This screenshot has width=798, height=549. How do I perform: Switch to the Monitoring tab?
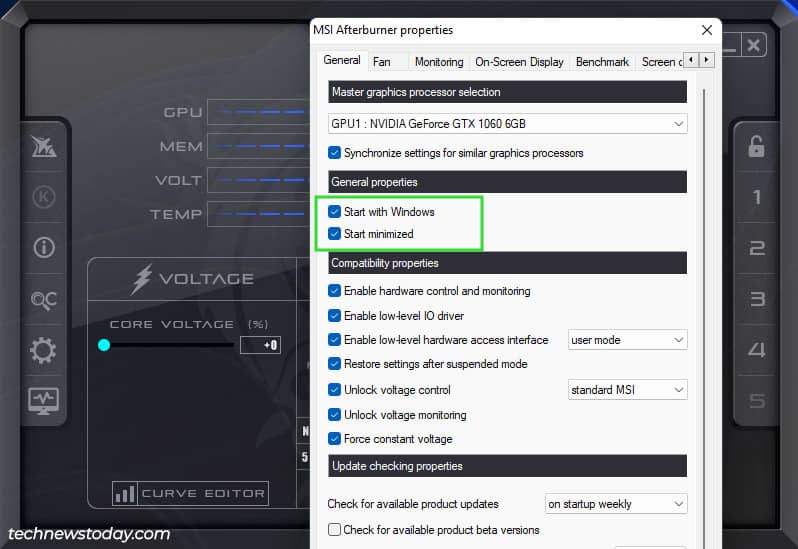pos(439,62)
